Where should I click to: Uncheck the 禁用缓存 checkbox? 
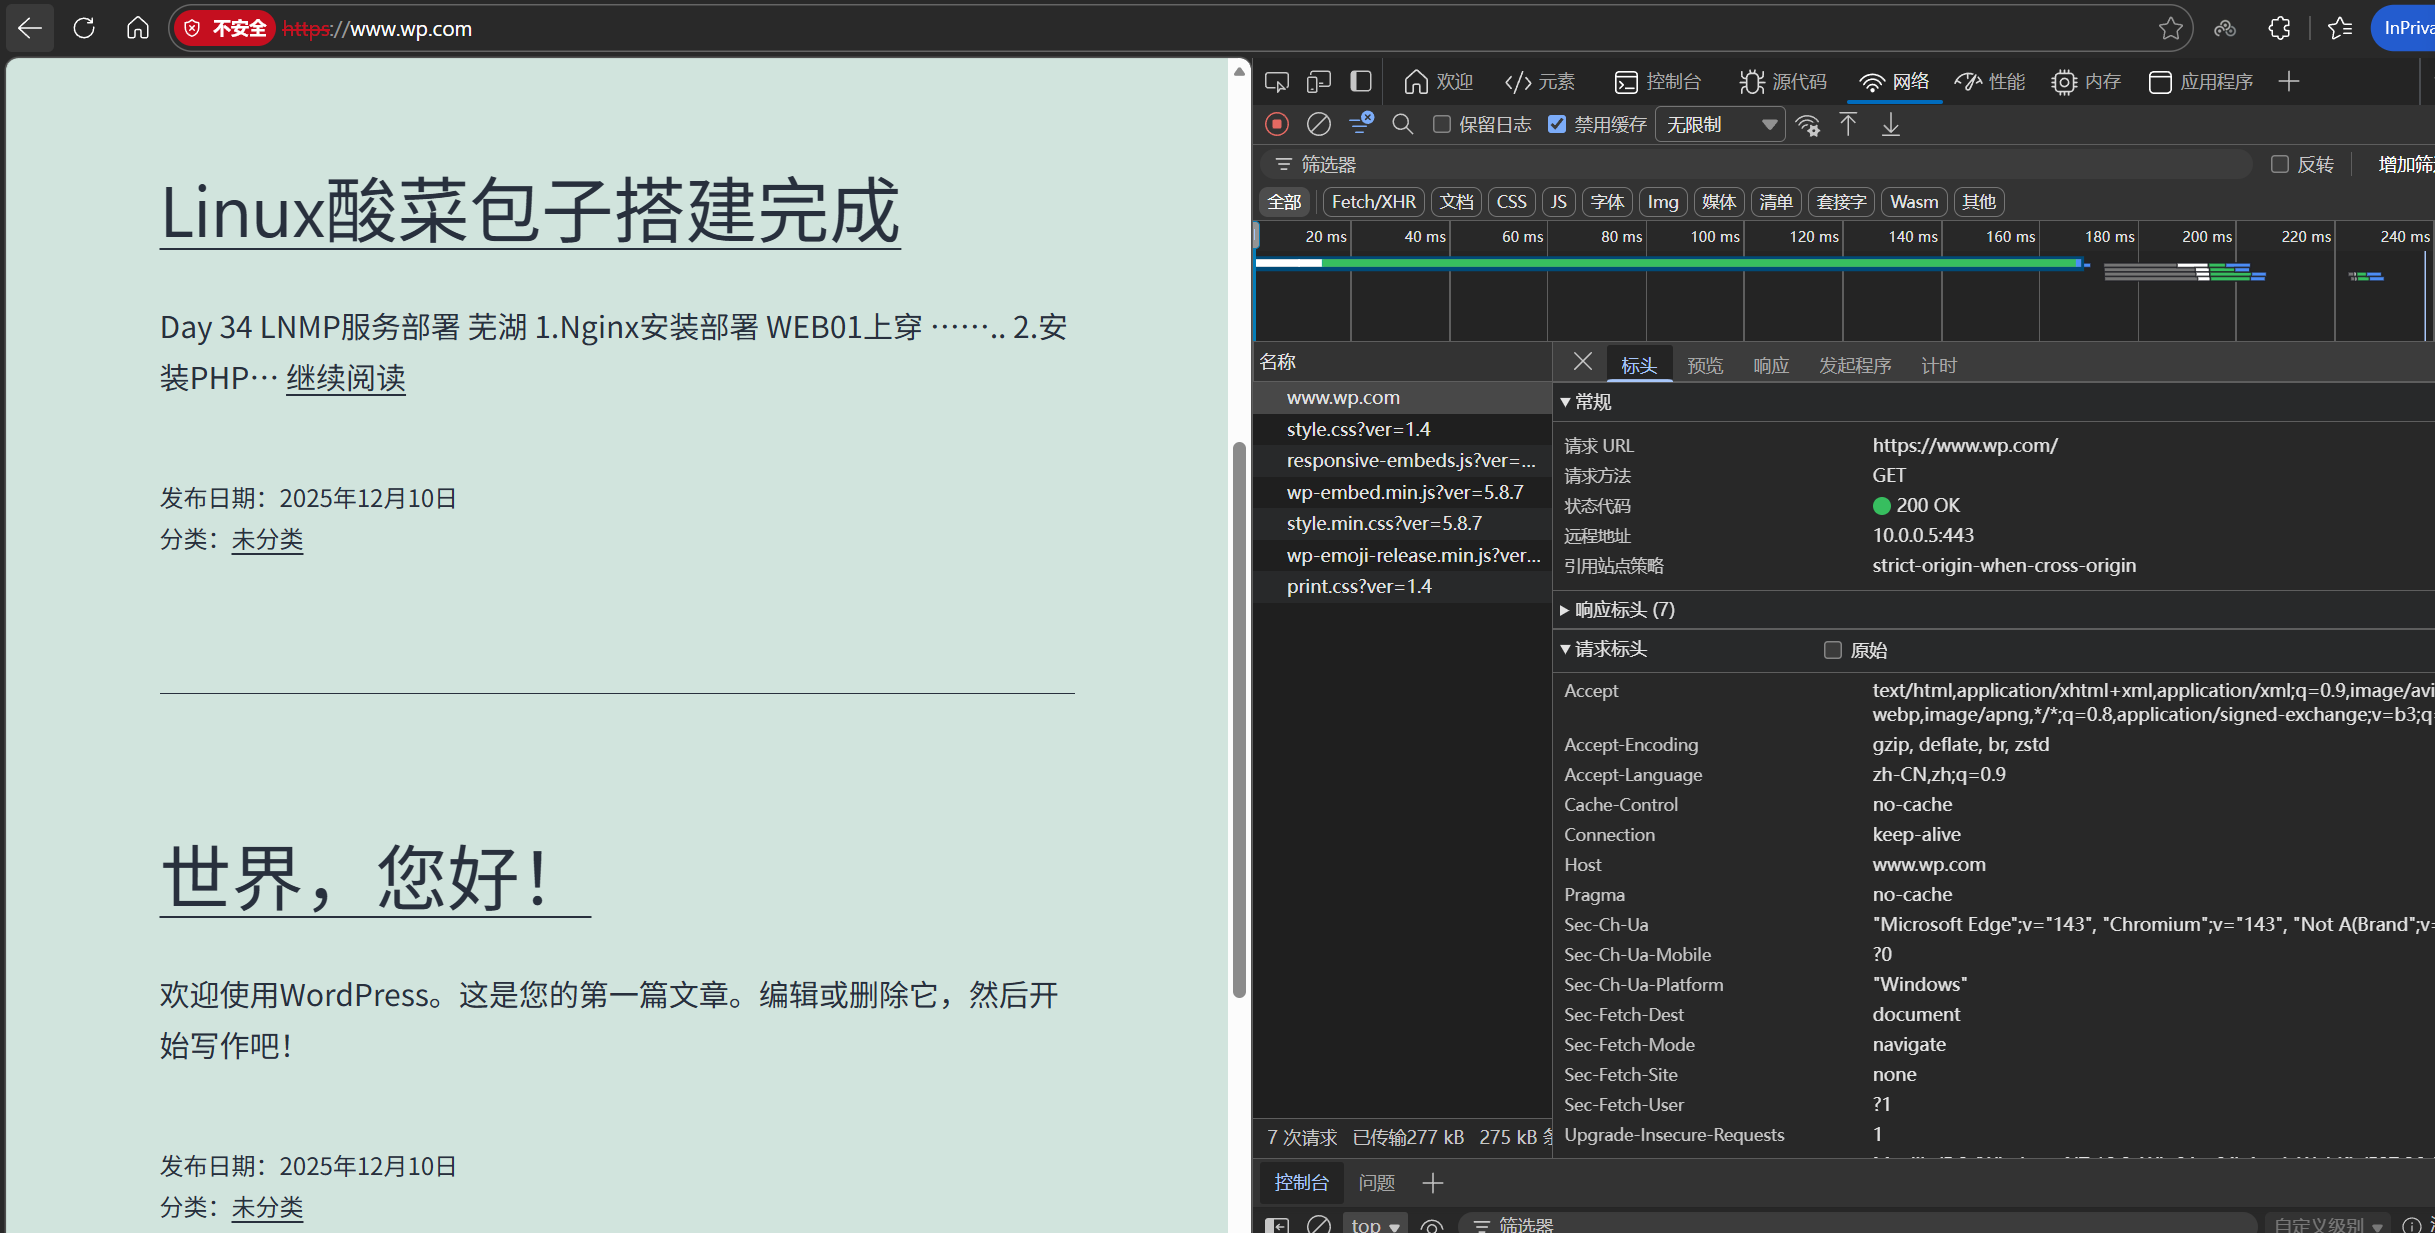pyautogui.click(x=1557, y=124)
